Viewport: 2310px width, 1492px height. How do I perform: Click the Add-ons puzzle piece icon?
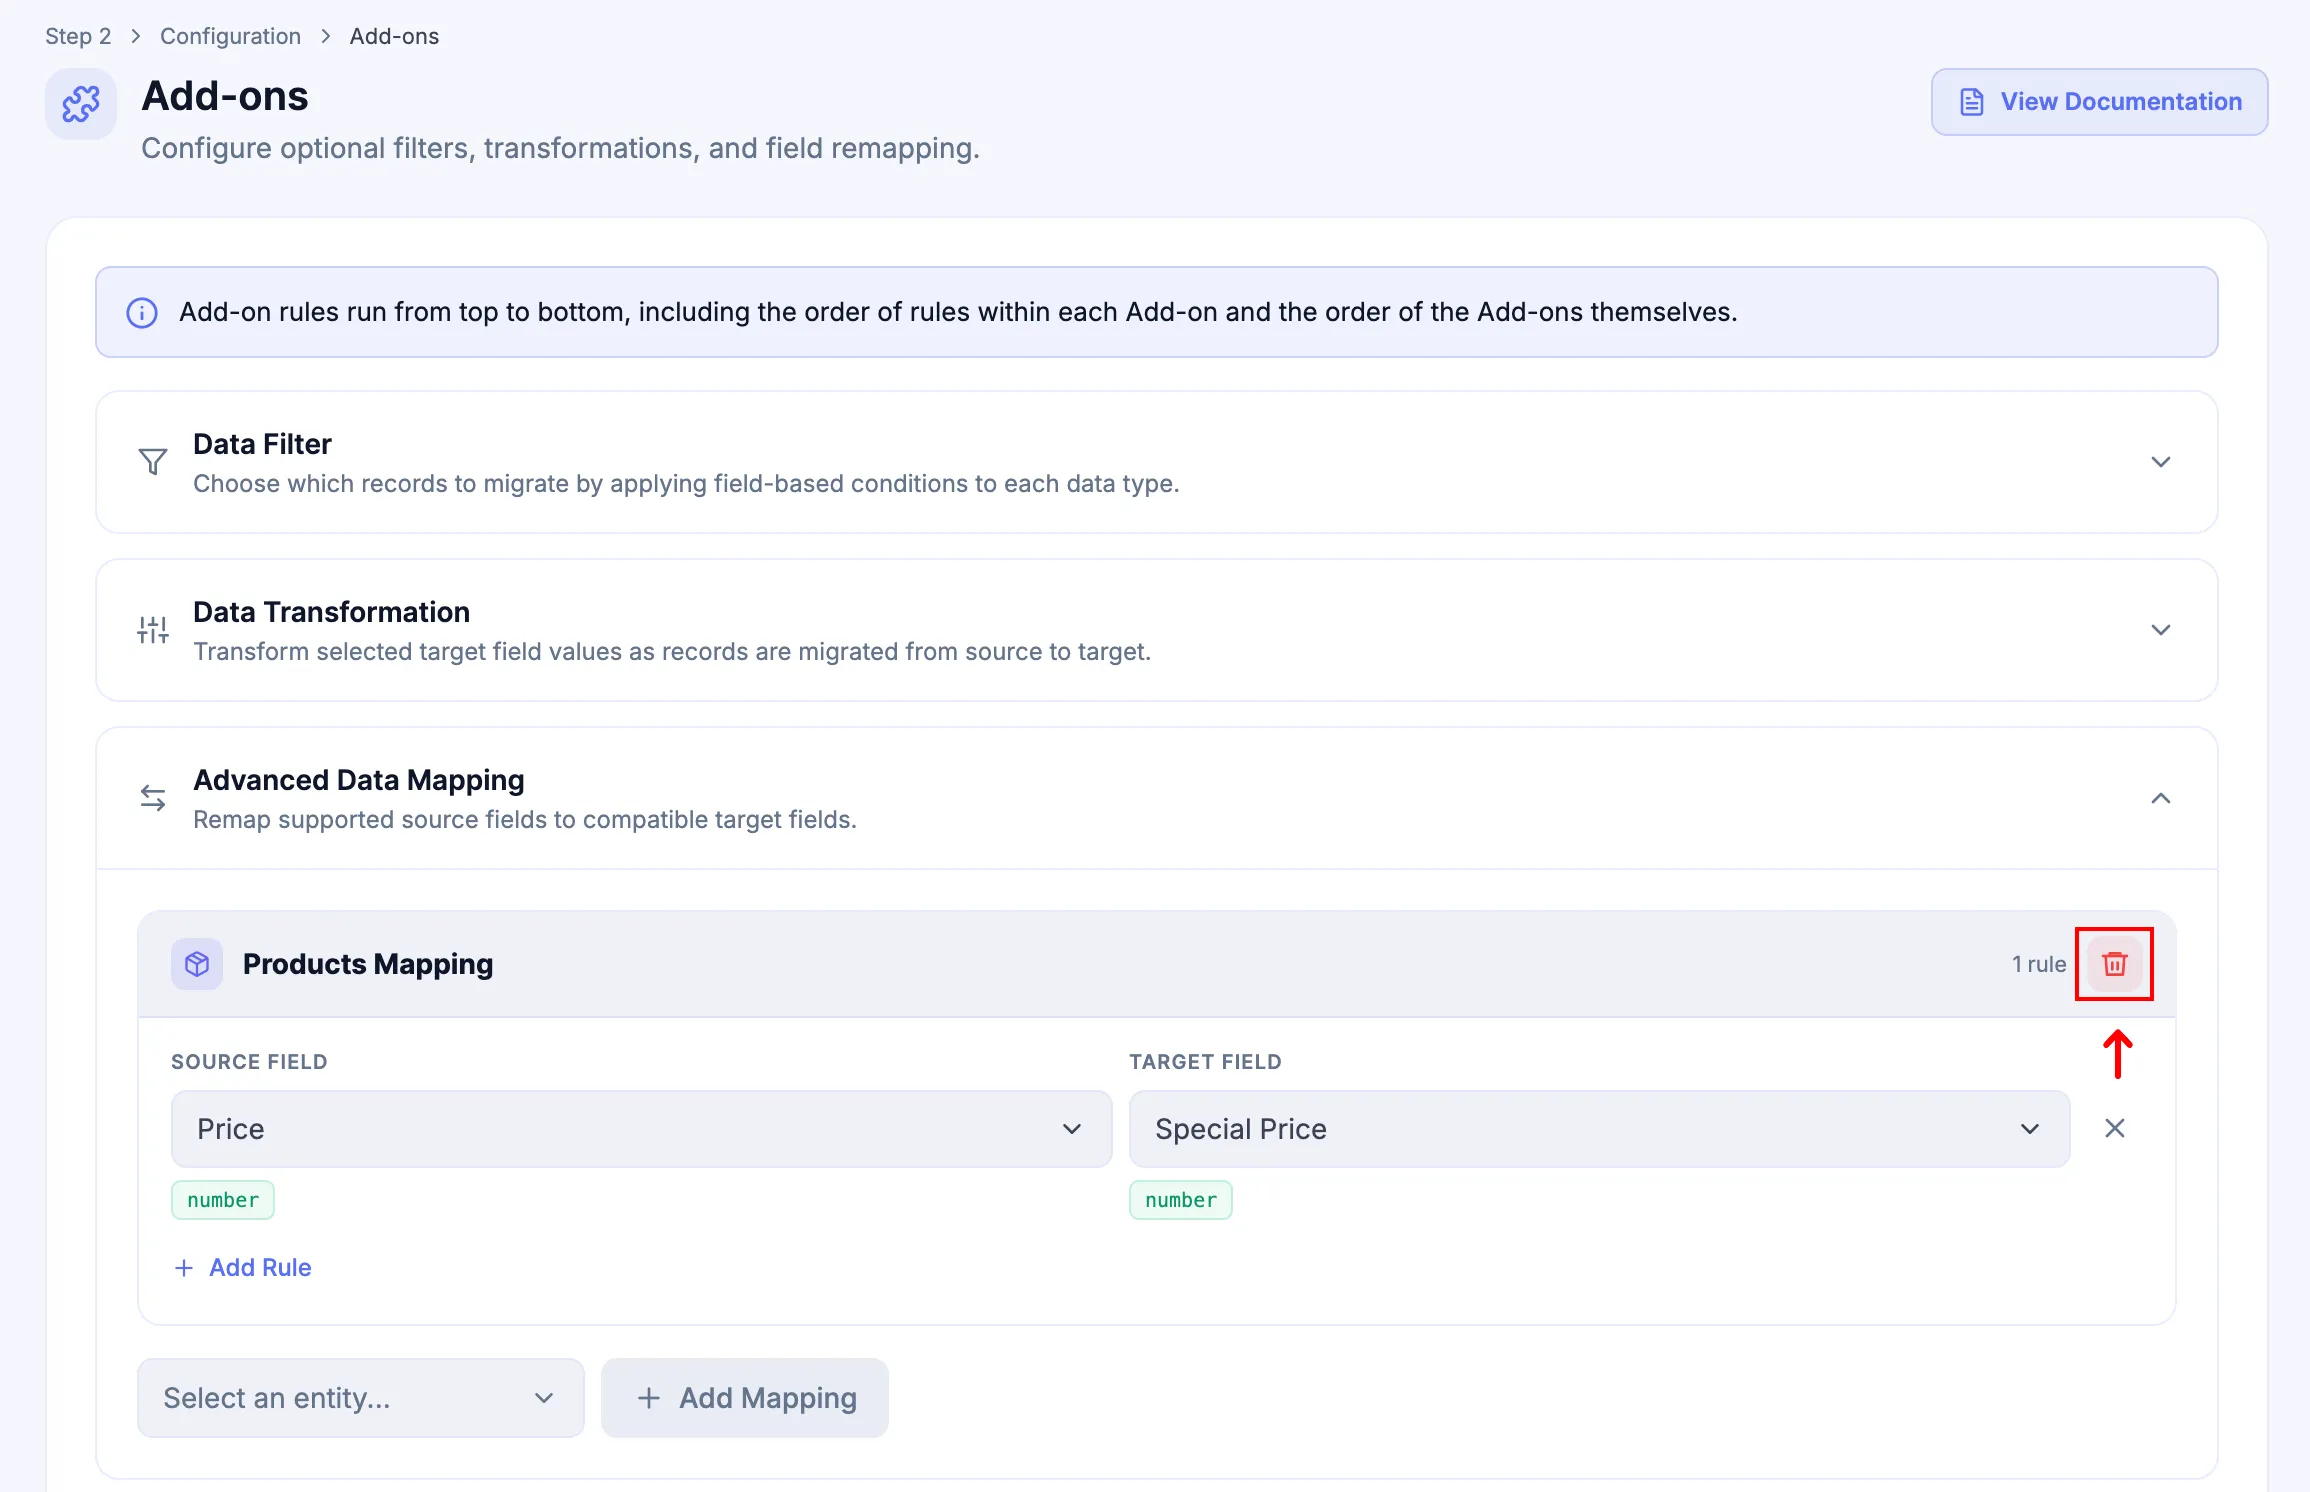81,104
